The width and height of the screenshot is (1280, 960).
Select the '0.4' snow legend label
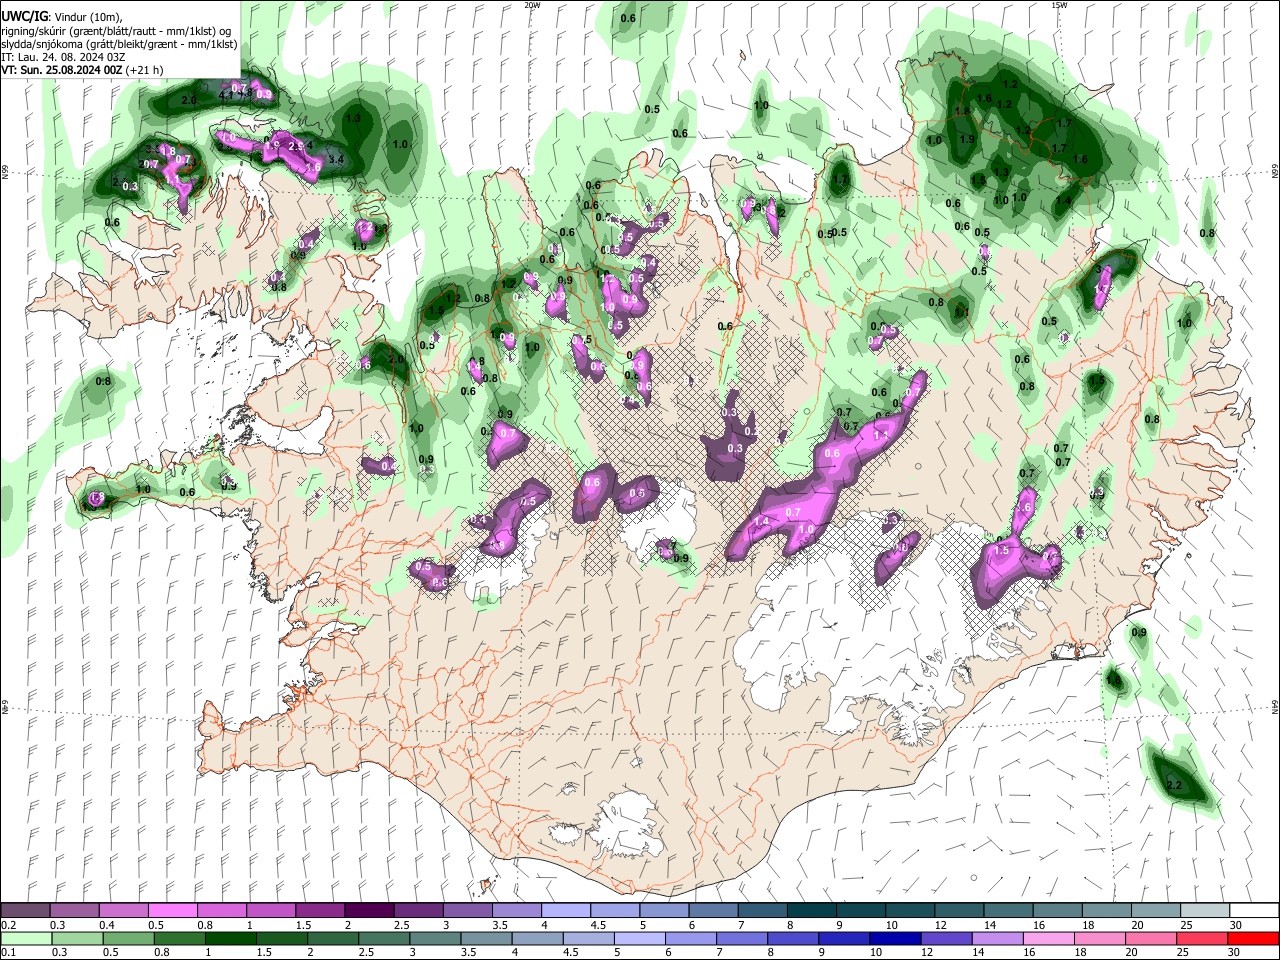107,925
